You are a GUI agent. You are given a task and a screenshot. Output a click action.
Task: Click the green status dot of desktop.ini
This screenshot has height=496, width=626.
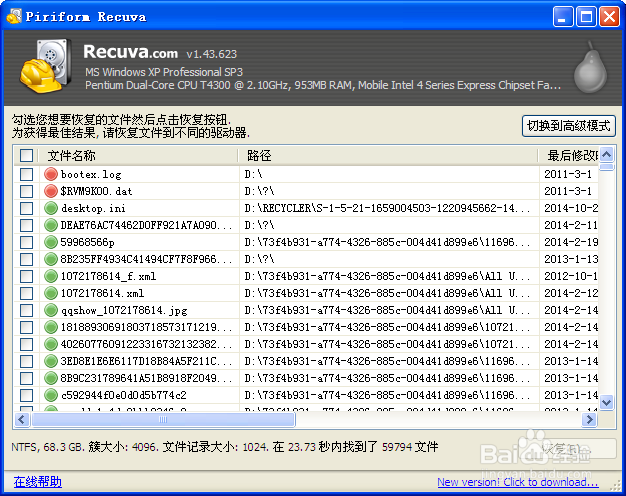(51, 208)
